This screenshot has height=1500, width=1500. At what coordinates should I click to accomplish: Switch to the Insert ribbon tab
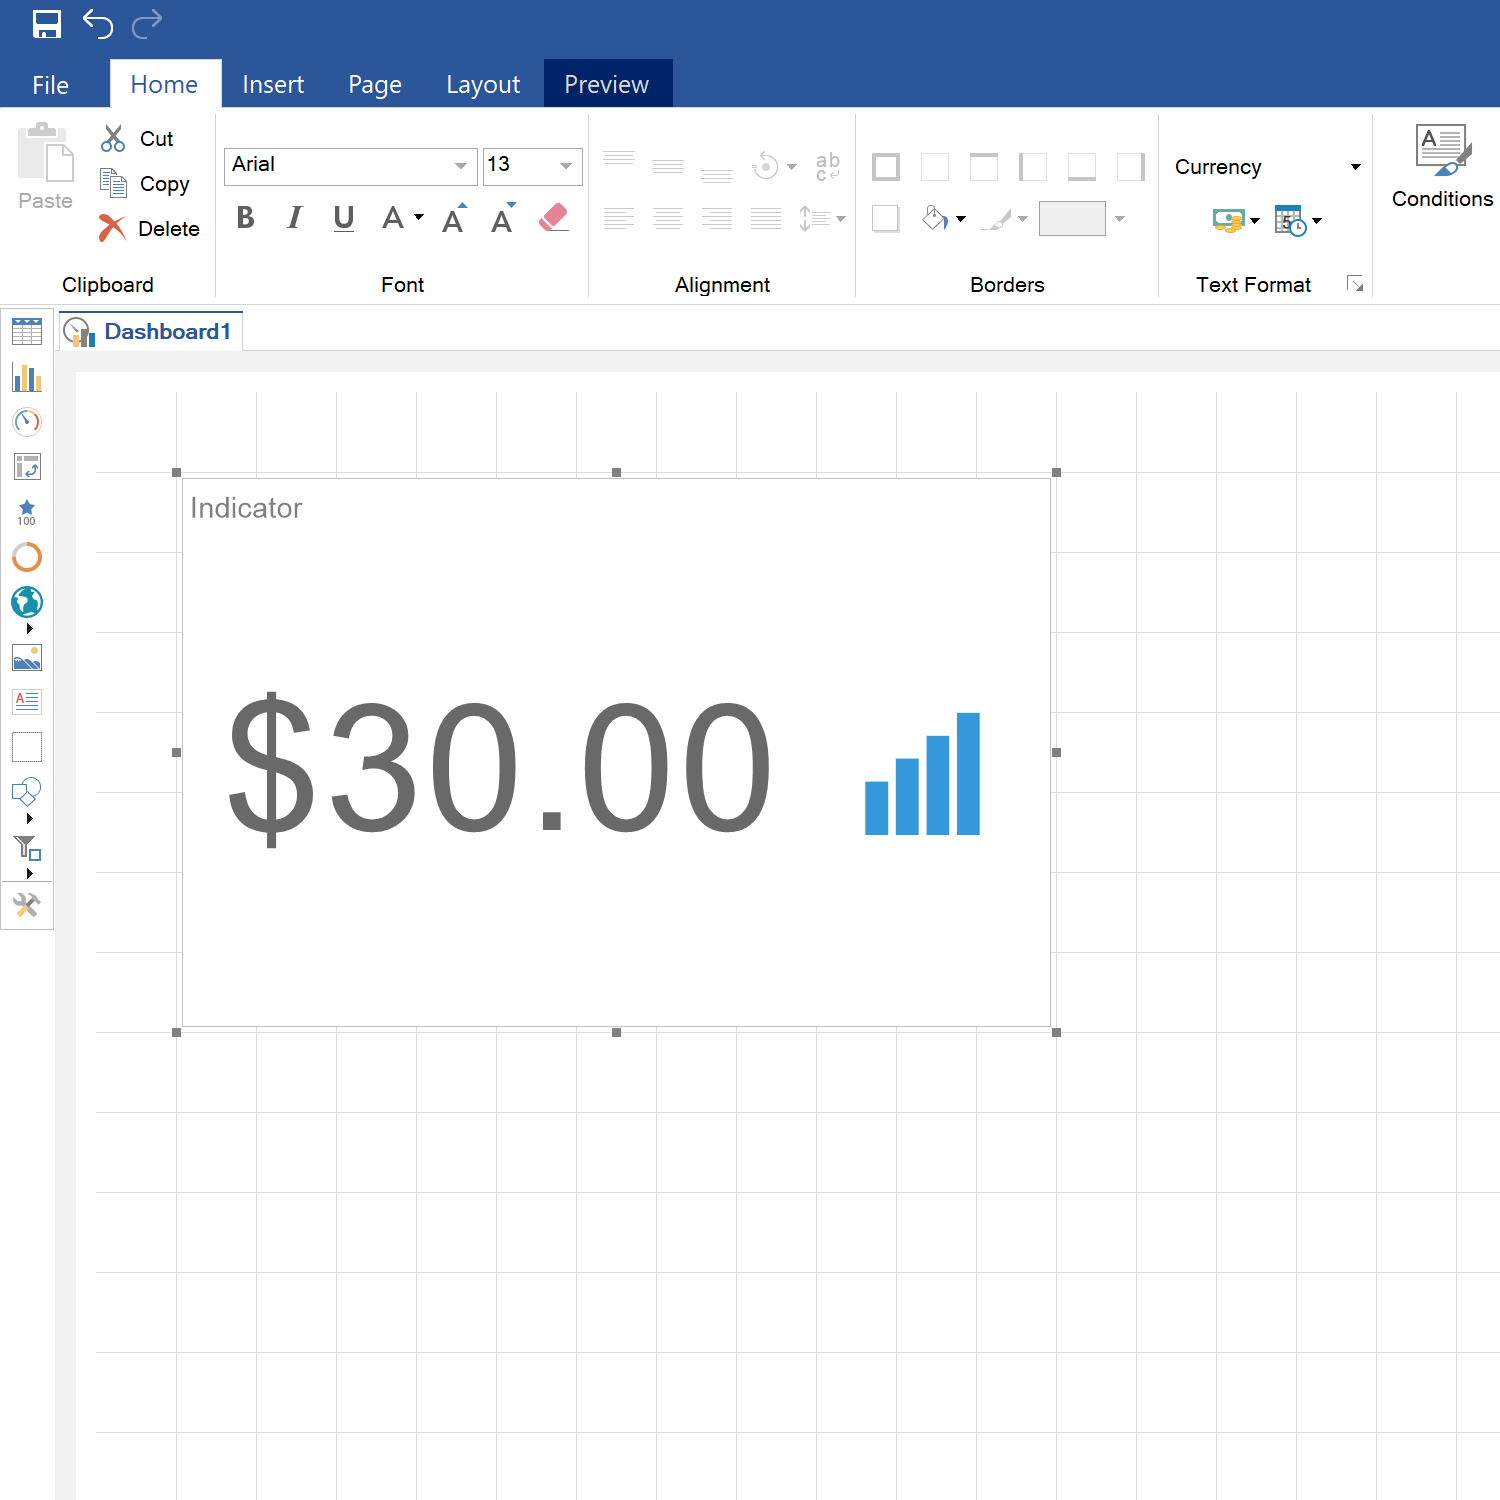[273, 85]
